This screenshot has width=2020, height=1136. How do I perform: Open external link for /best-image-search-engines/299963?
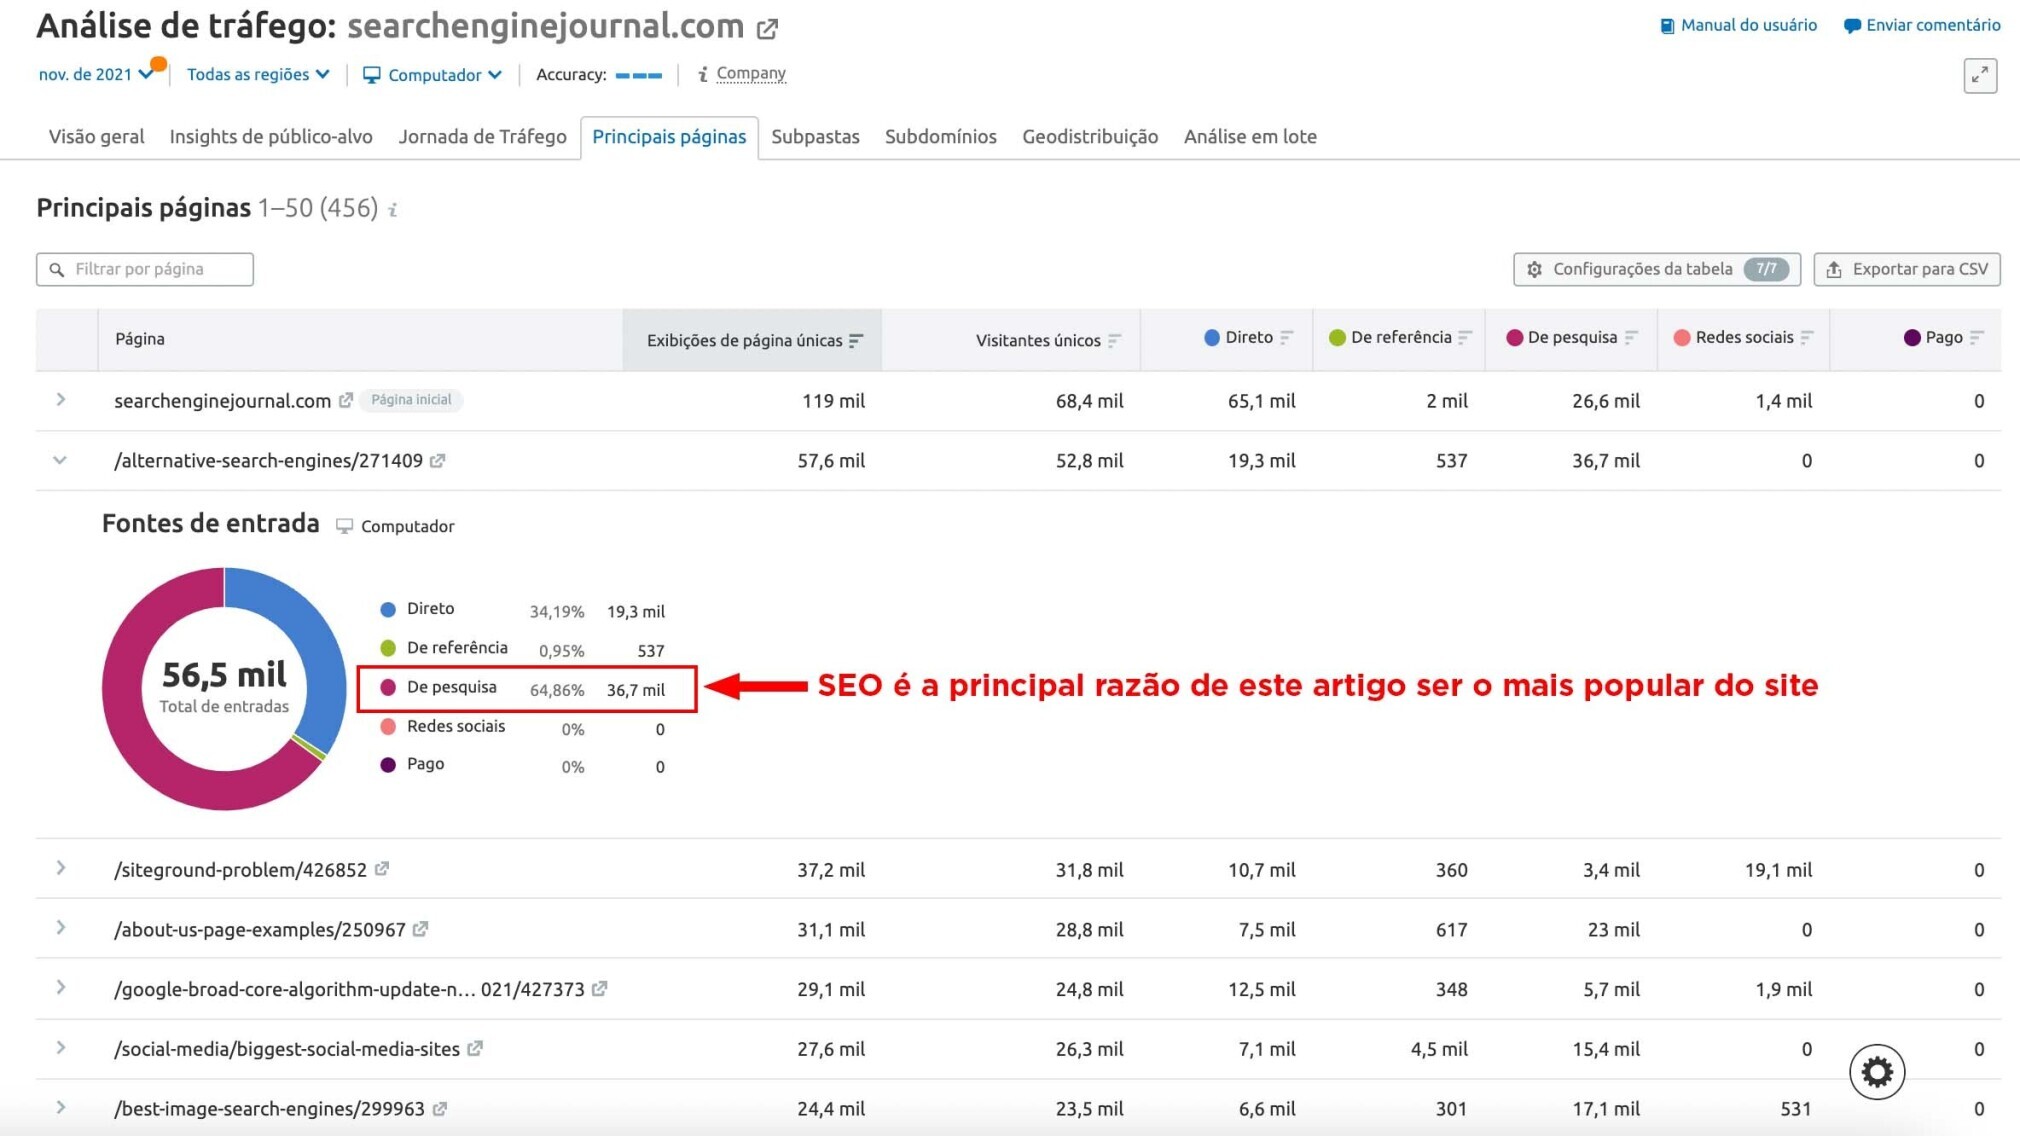[440, 1108]
